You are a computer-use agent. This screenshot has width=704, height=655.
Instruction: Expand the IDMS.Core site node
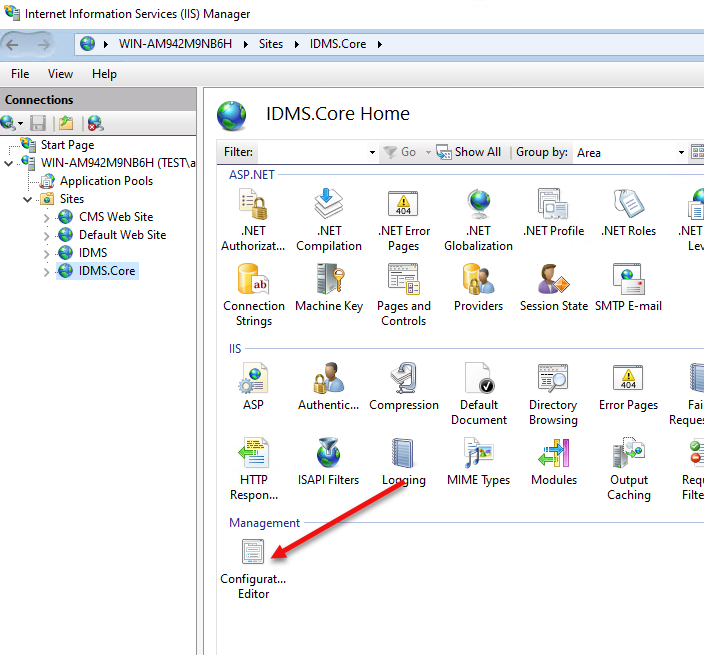pos(46,272)
